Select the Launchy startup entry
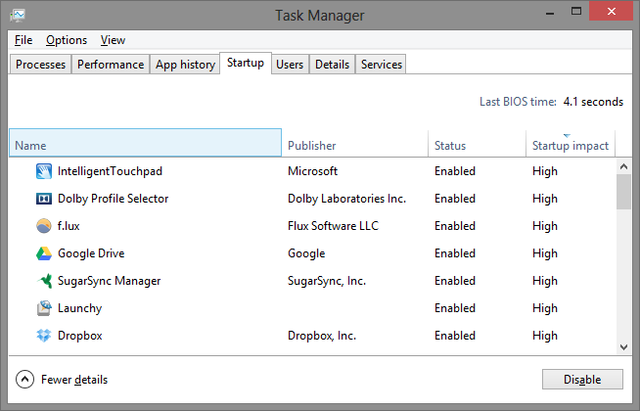Screen dimensions: 640x411 [x=80, y=309]
